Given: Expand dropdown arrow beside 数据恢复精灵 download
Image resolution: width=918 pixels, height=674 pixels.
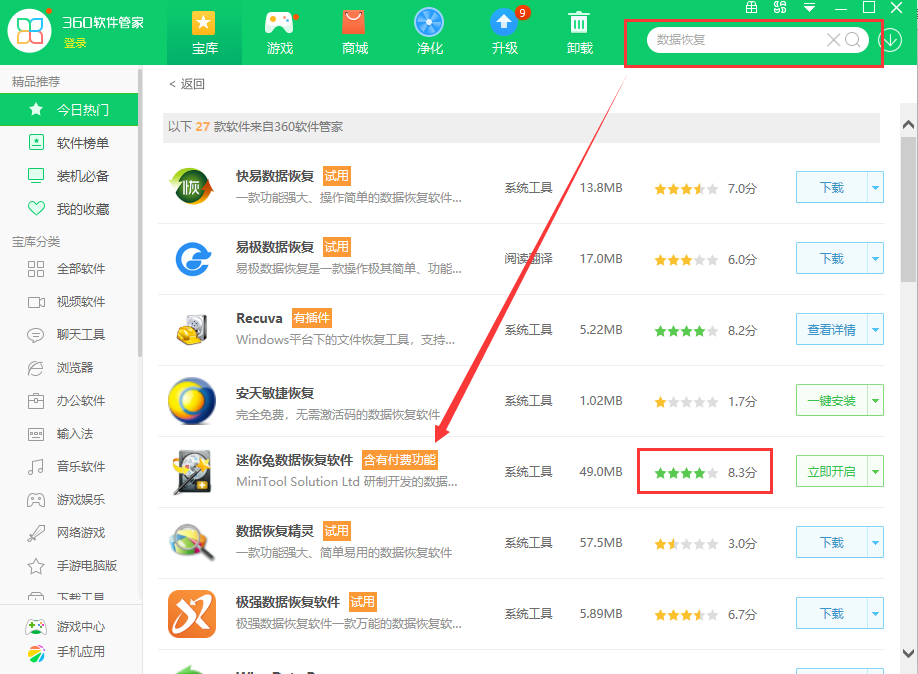Looking at the screenshot, I should click(875, 543).
